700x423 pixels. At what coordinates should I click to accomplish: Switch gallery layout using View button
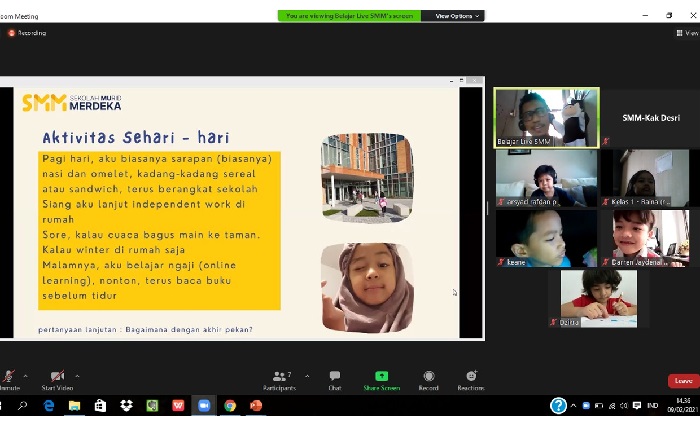tap(688, 33)
